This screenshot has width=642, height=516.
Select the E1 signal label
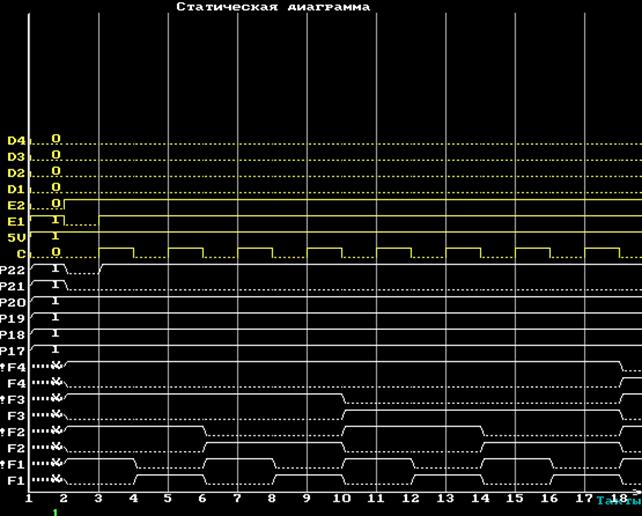(16, 222)
